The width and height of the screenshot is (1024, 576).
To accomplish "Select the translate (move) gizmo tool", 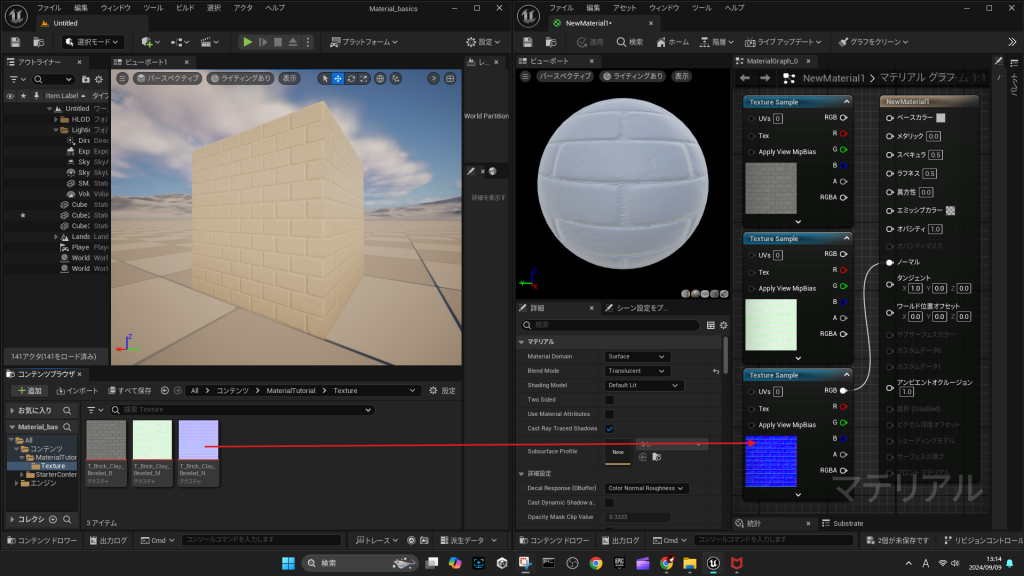I will (x=338, y=78).
